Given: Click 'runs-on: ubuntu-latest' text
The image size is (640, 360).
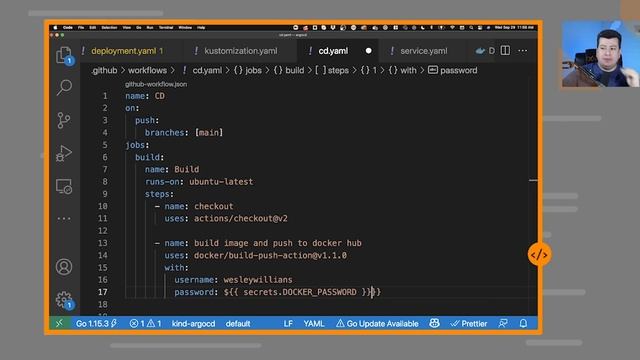Looking at the screenshot, I should (x=199, y=182).
